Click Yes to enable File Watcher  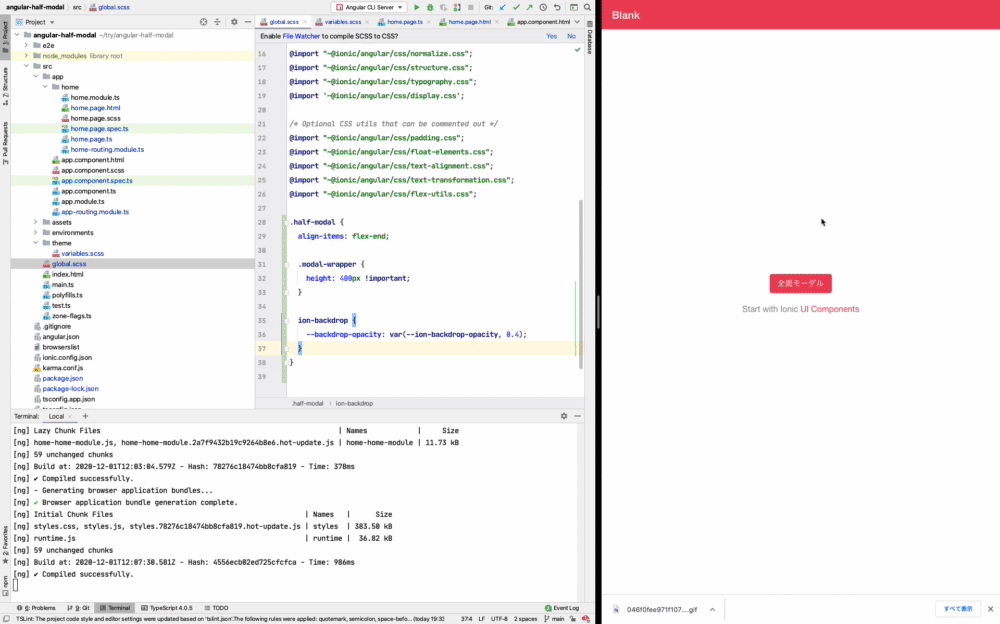coord(552,36)
